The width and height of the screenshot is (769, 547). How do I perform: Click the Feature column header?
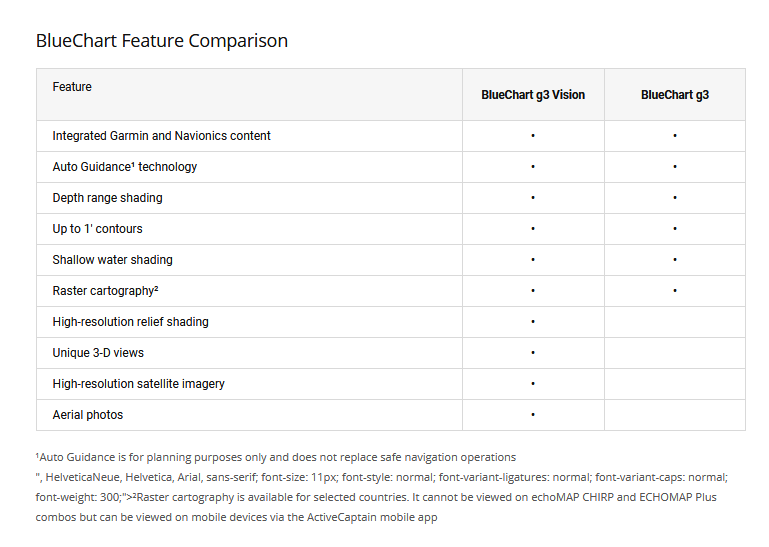pyautogui.click(x=72, y=87)
